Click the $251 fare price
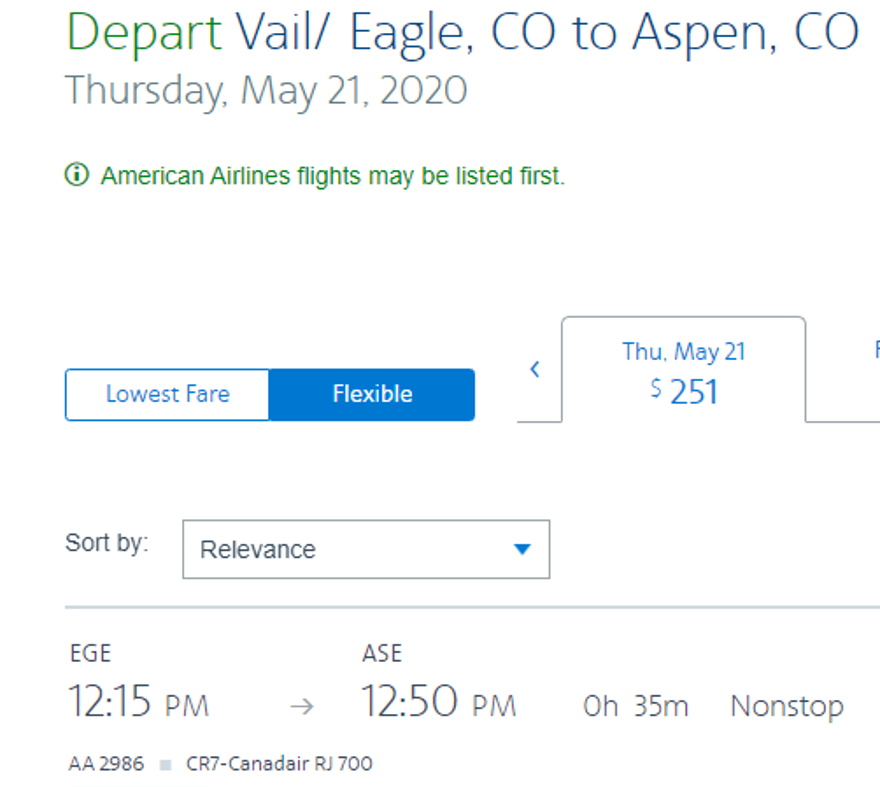This screenshot has width=880, height=787. [684, 391]
